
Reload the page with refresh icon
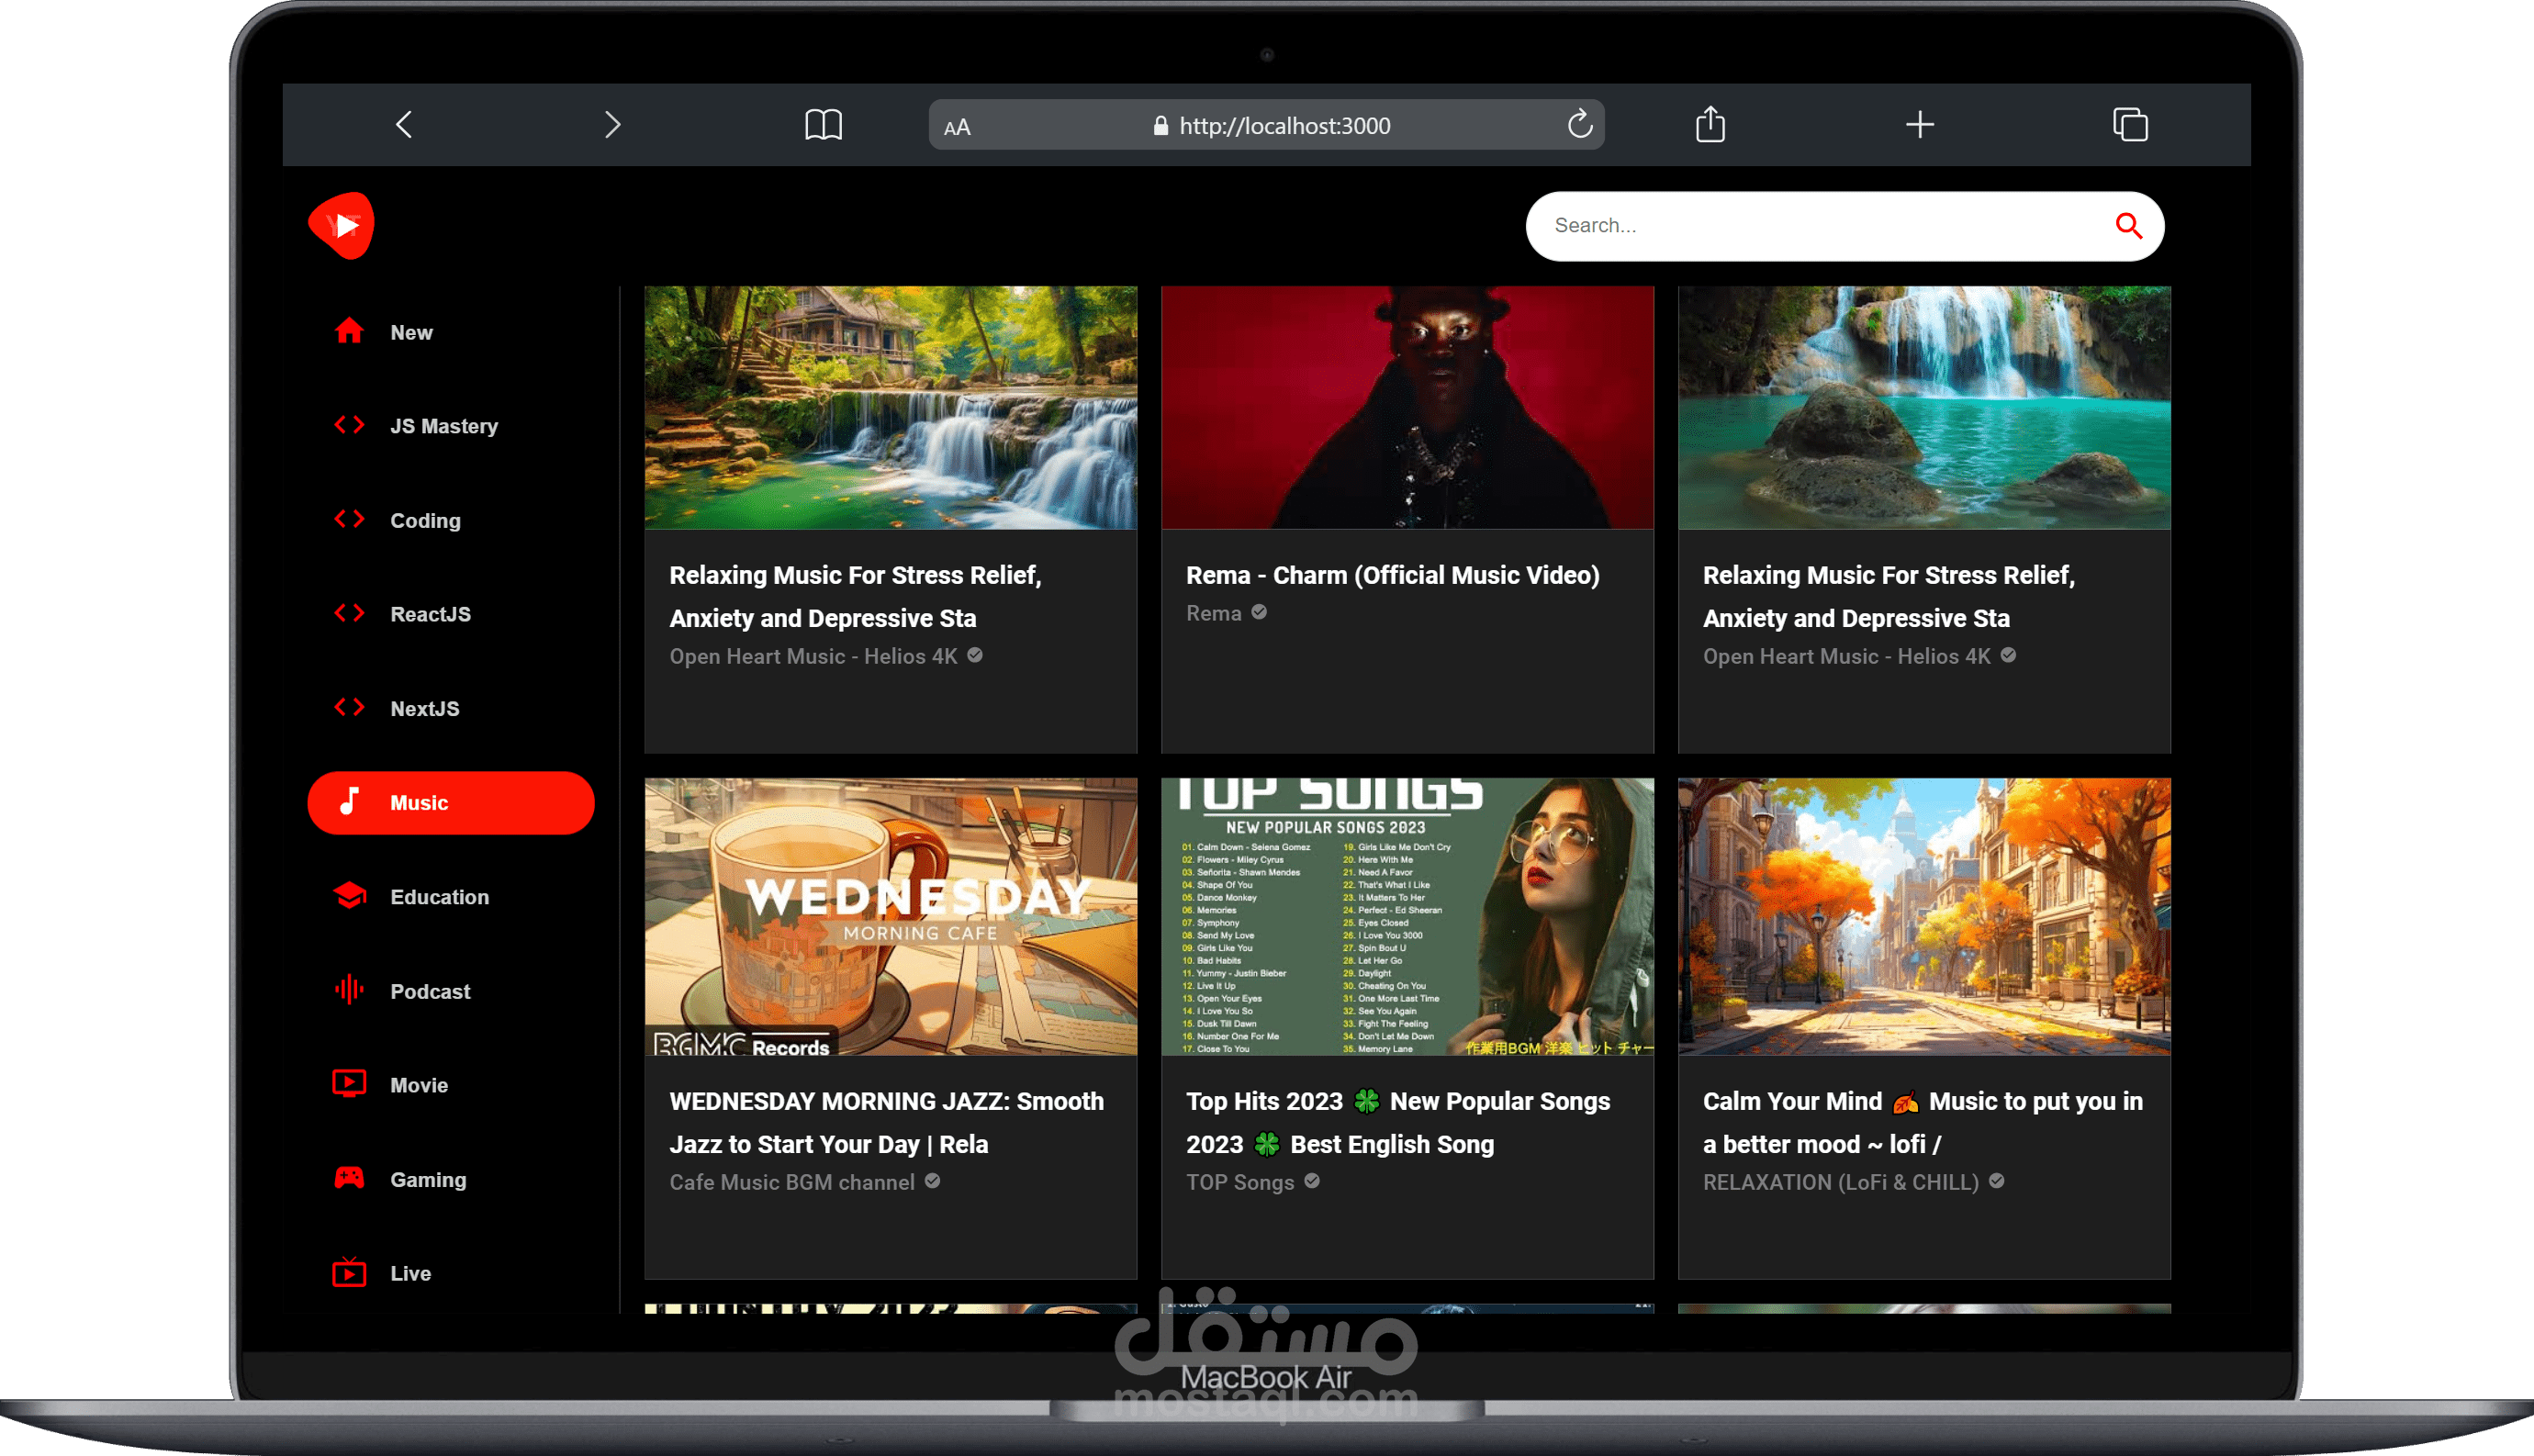click(1579, 125)
